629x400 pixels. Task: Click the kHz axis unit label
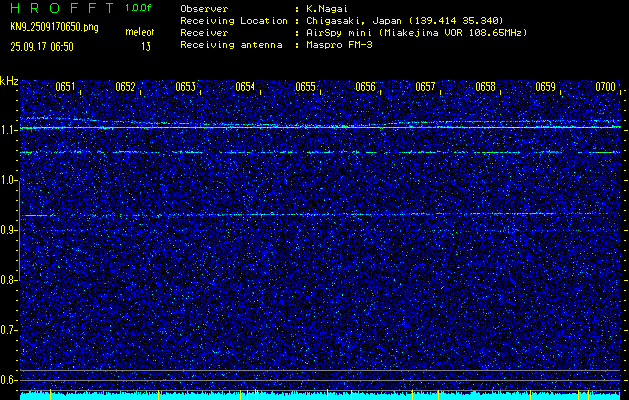pos(9,81)
